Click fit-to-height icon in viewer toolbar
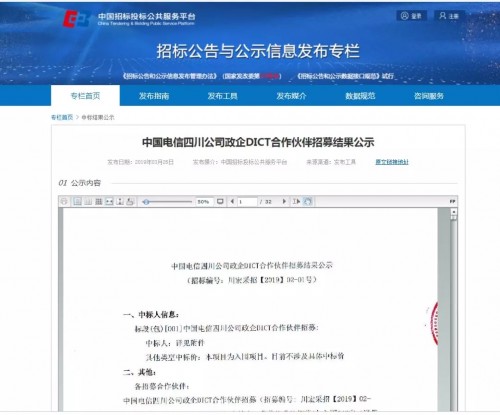 [120, 201]
